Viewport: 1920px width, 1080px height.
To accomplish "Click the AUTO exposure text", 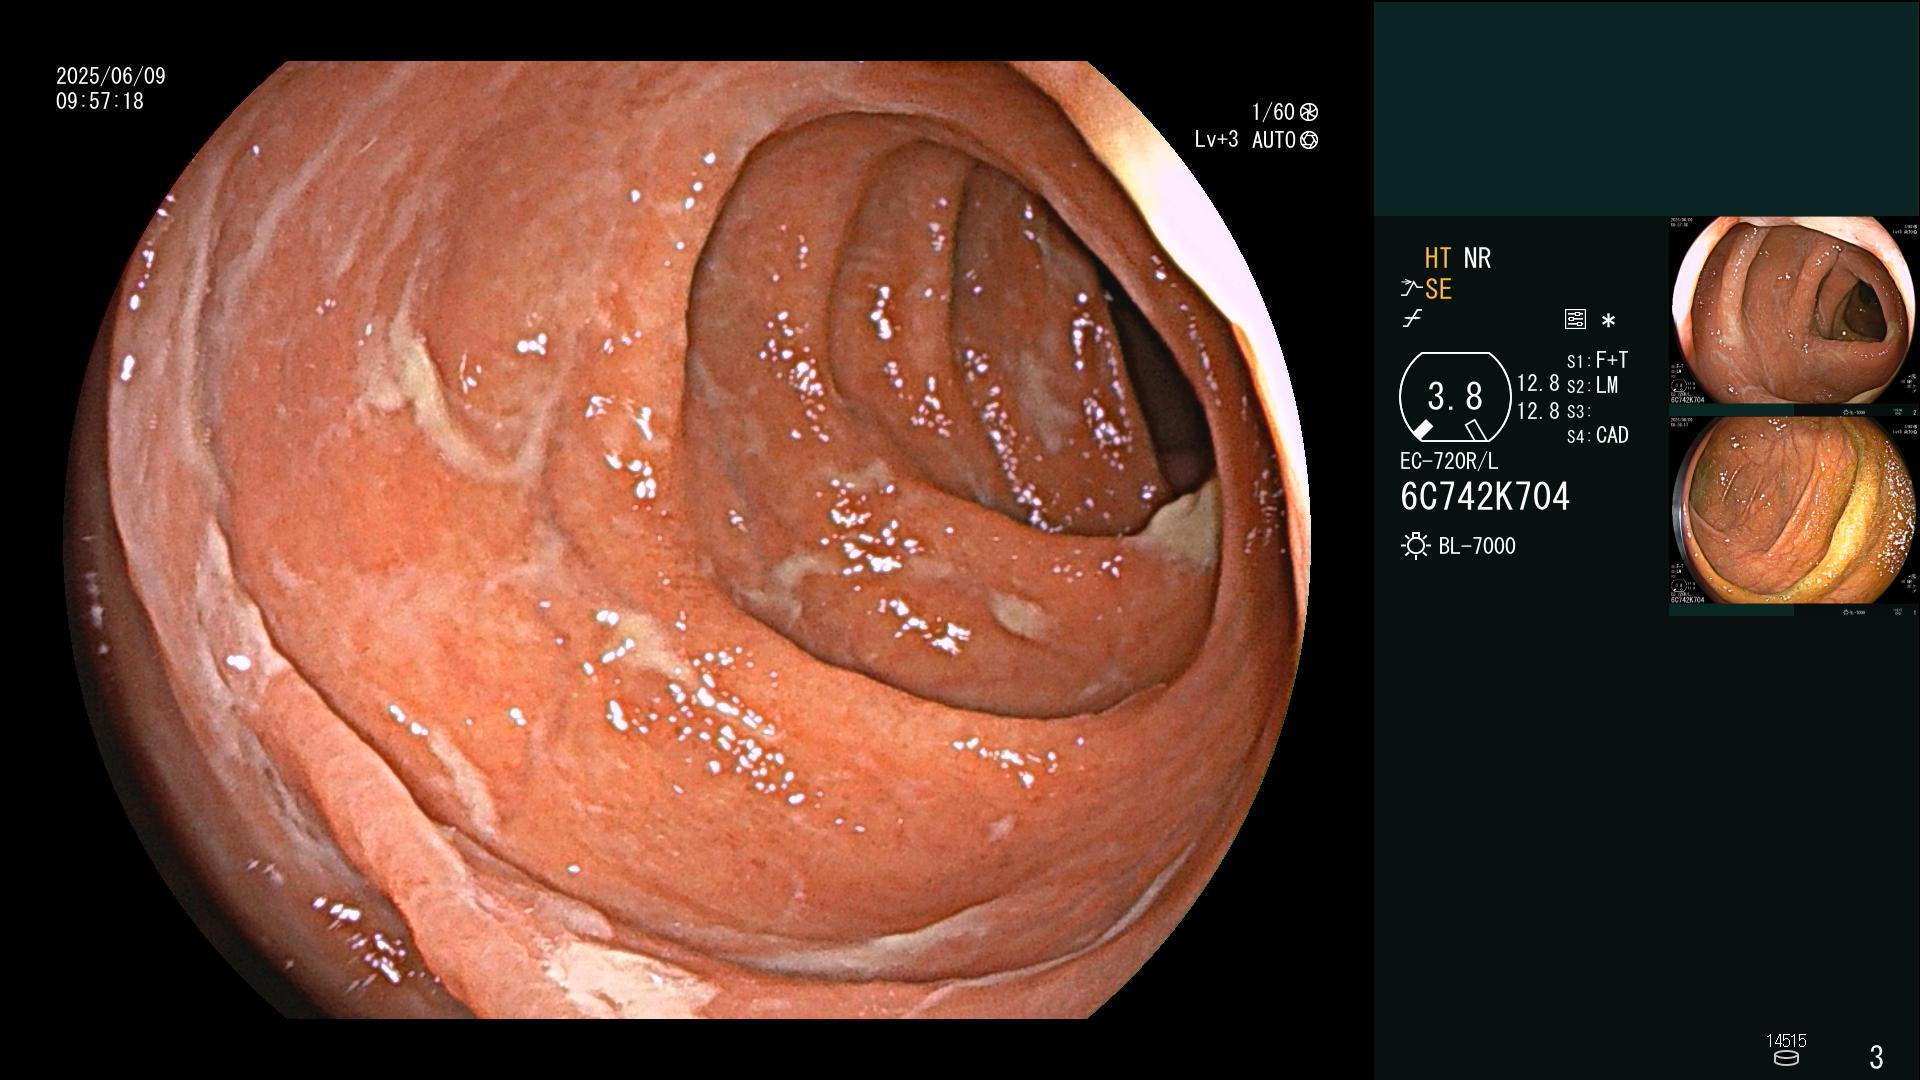I will pyautogui.click(x=1274, y=140).
